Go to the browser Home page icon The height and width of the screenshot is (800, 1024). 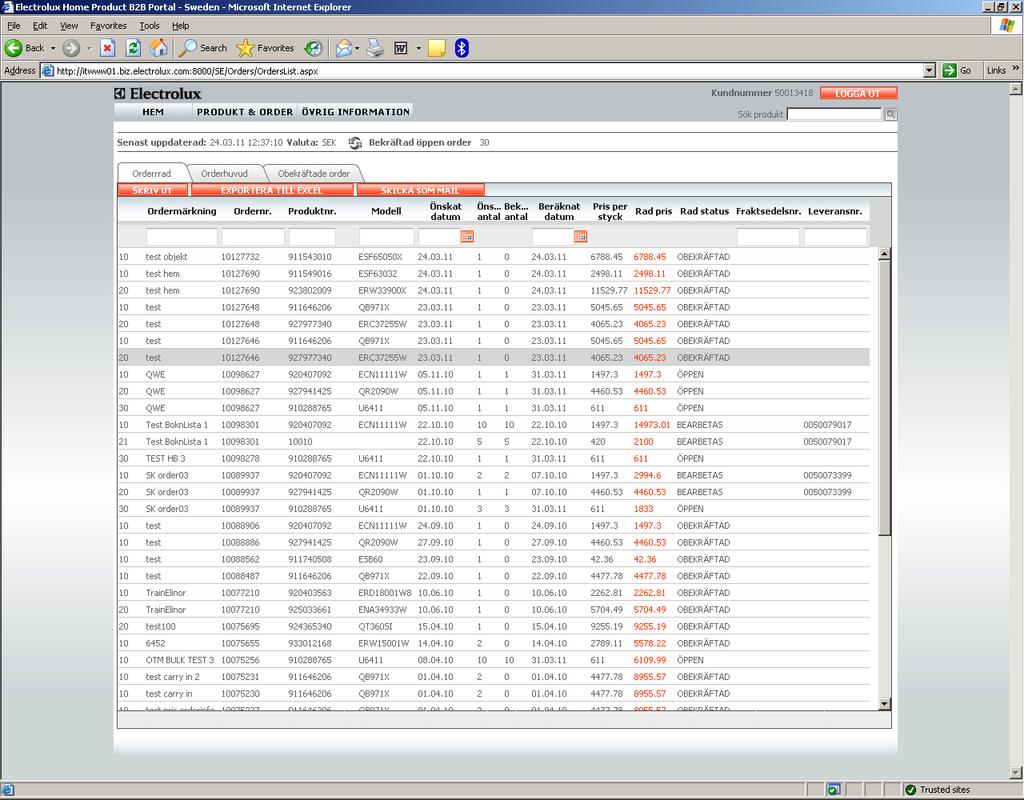pos(159,48)
